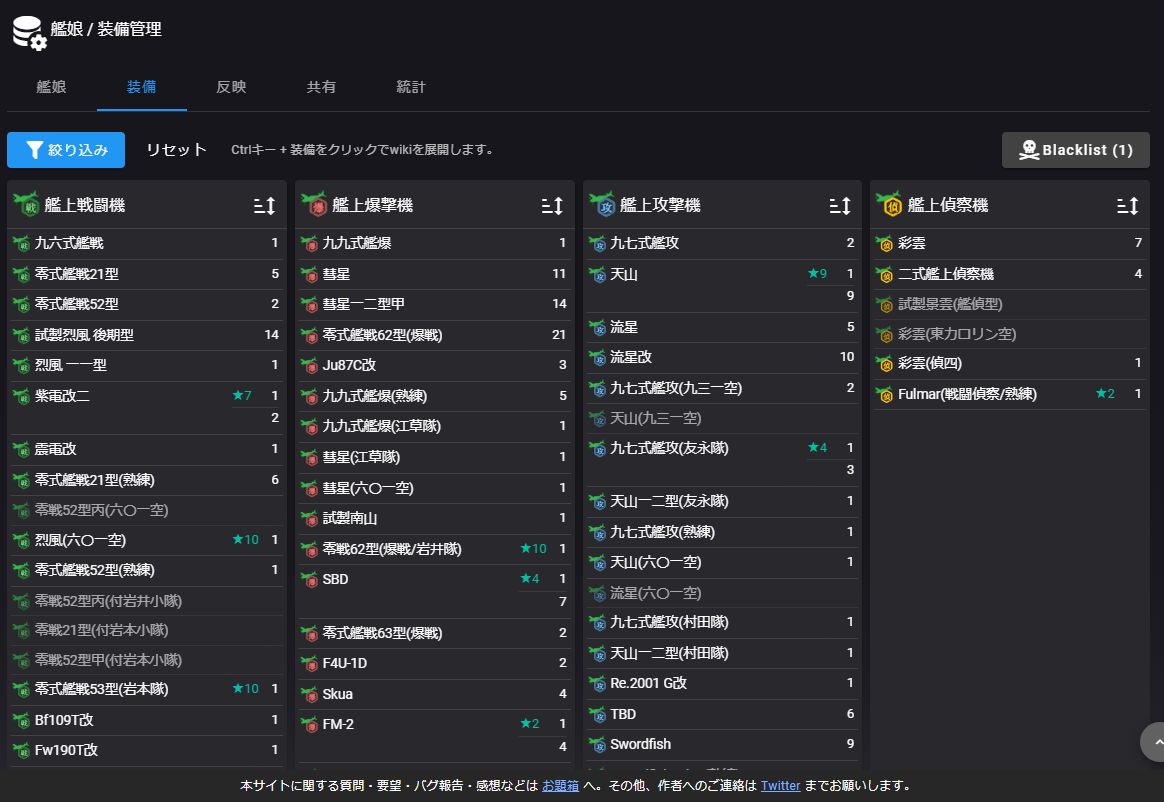Image resolution: width=1164 pixels, height=802 pixels.
Task: Click the skull icon on the Blacklist button
Action: tap(1030, 149)
